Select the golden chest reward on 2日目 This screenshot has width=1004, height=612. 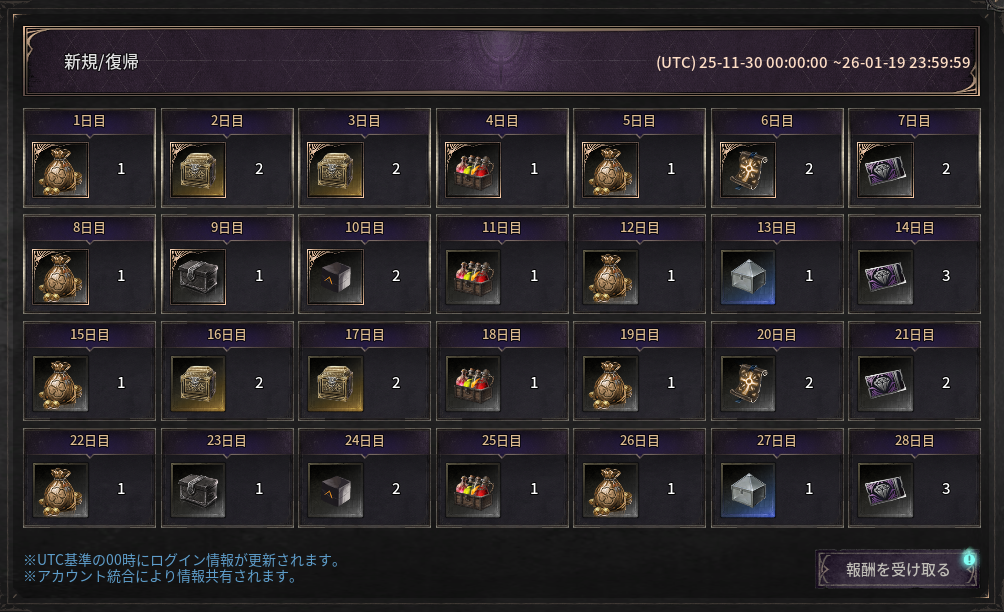click(198, 170)
